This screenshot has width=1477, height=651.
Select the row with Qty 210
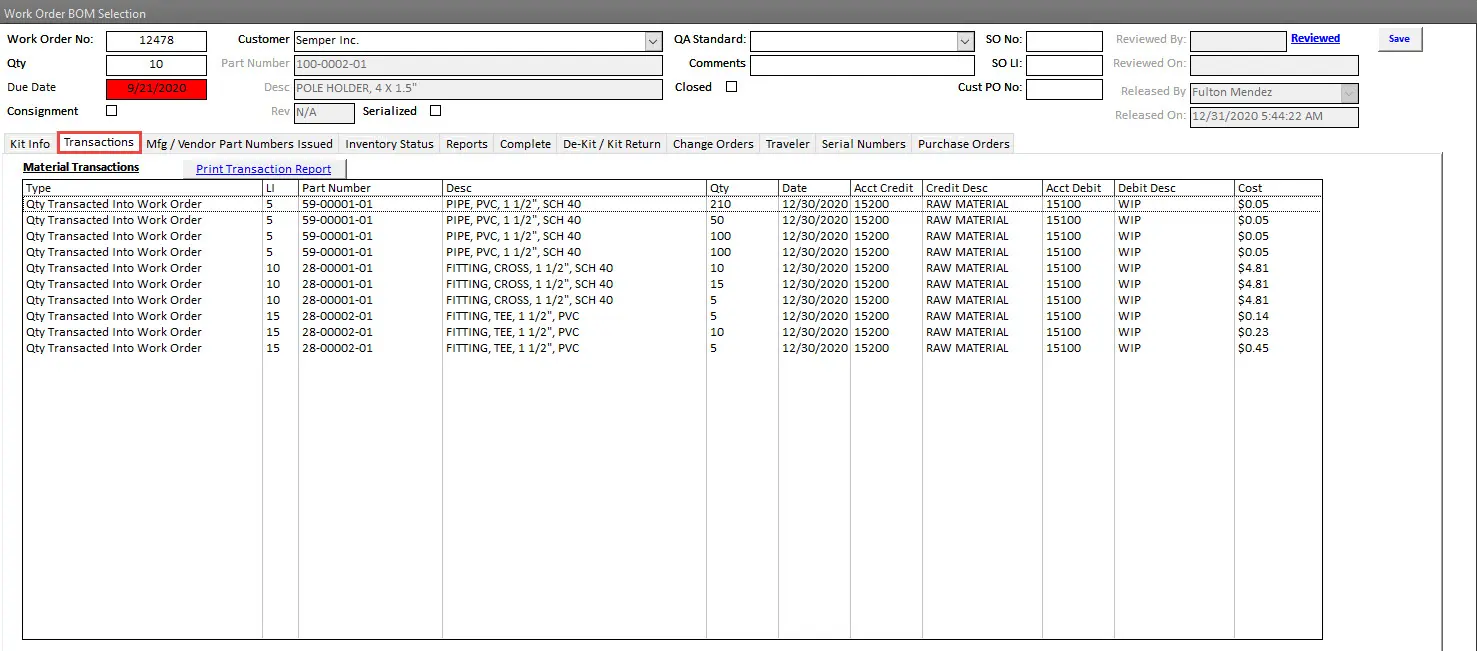click(400, 204)
